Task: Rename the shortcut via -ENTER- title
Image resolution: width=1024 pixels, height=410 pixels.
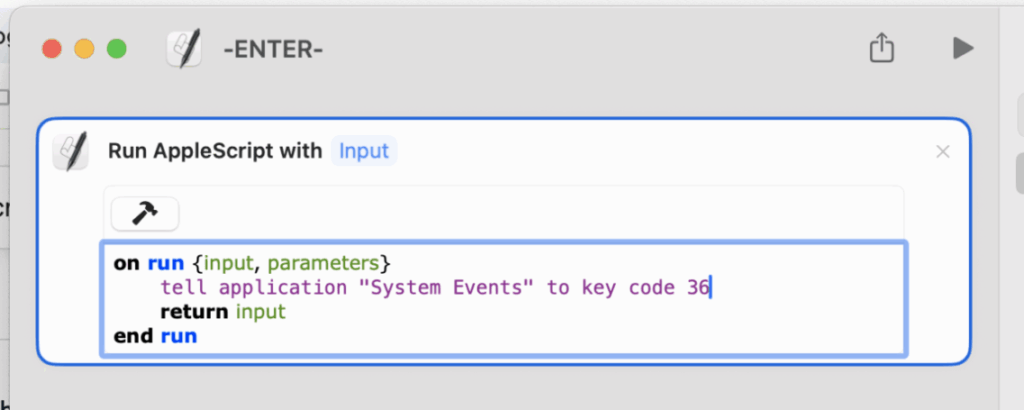Action: pos(274,50)
